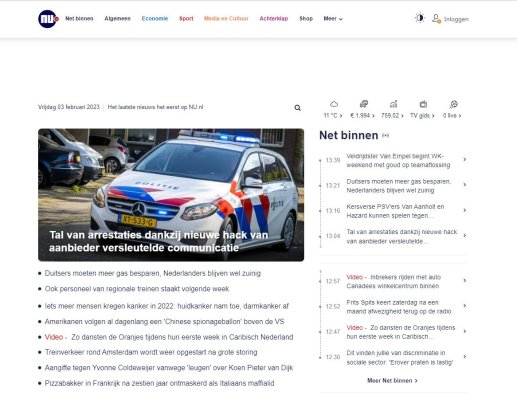The height and width of the screenshot is (395, 517).
Task: Open bullet-list video Zo dansten de Oranjes in Caribisch Nederland
Action: [x=169, y=337]
